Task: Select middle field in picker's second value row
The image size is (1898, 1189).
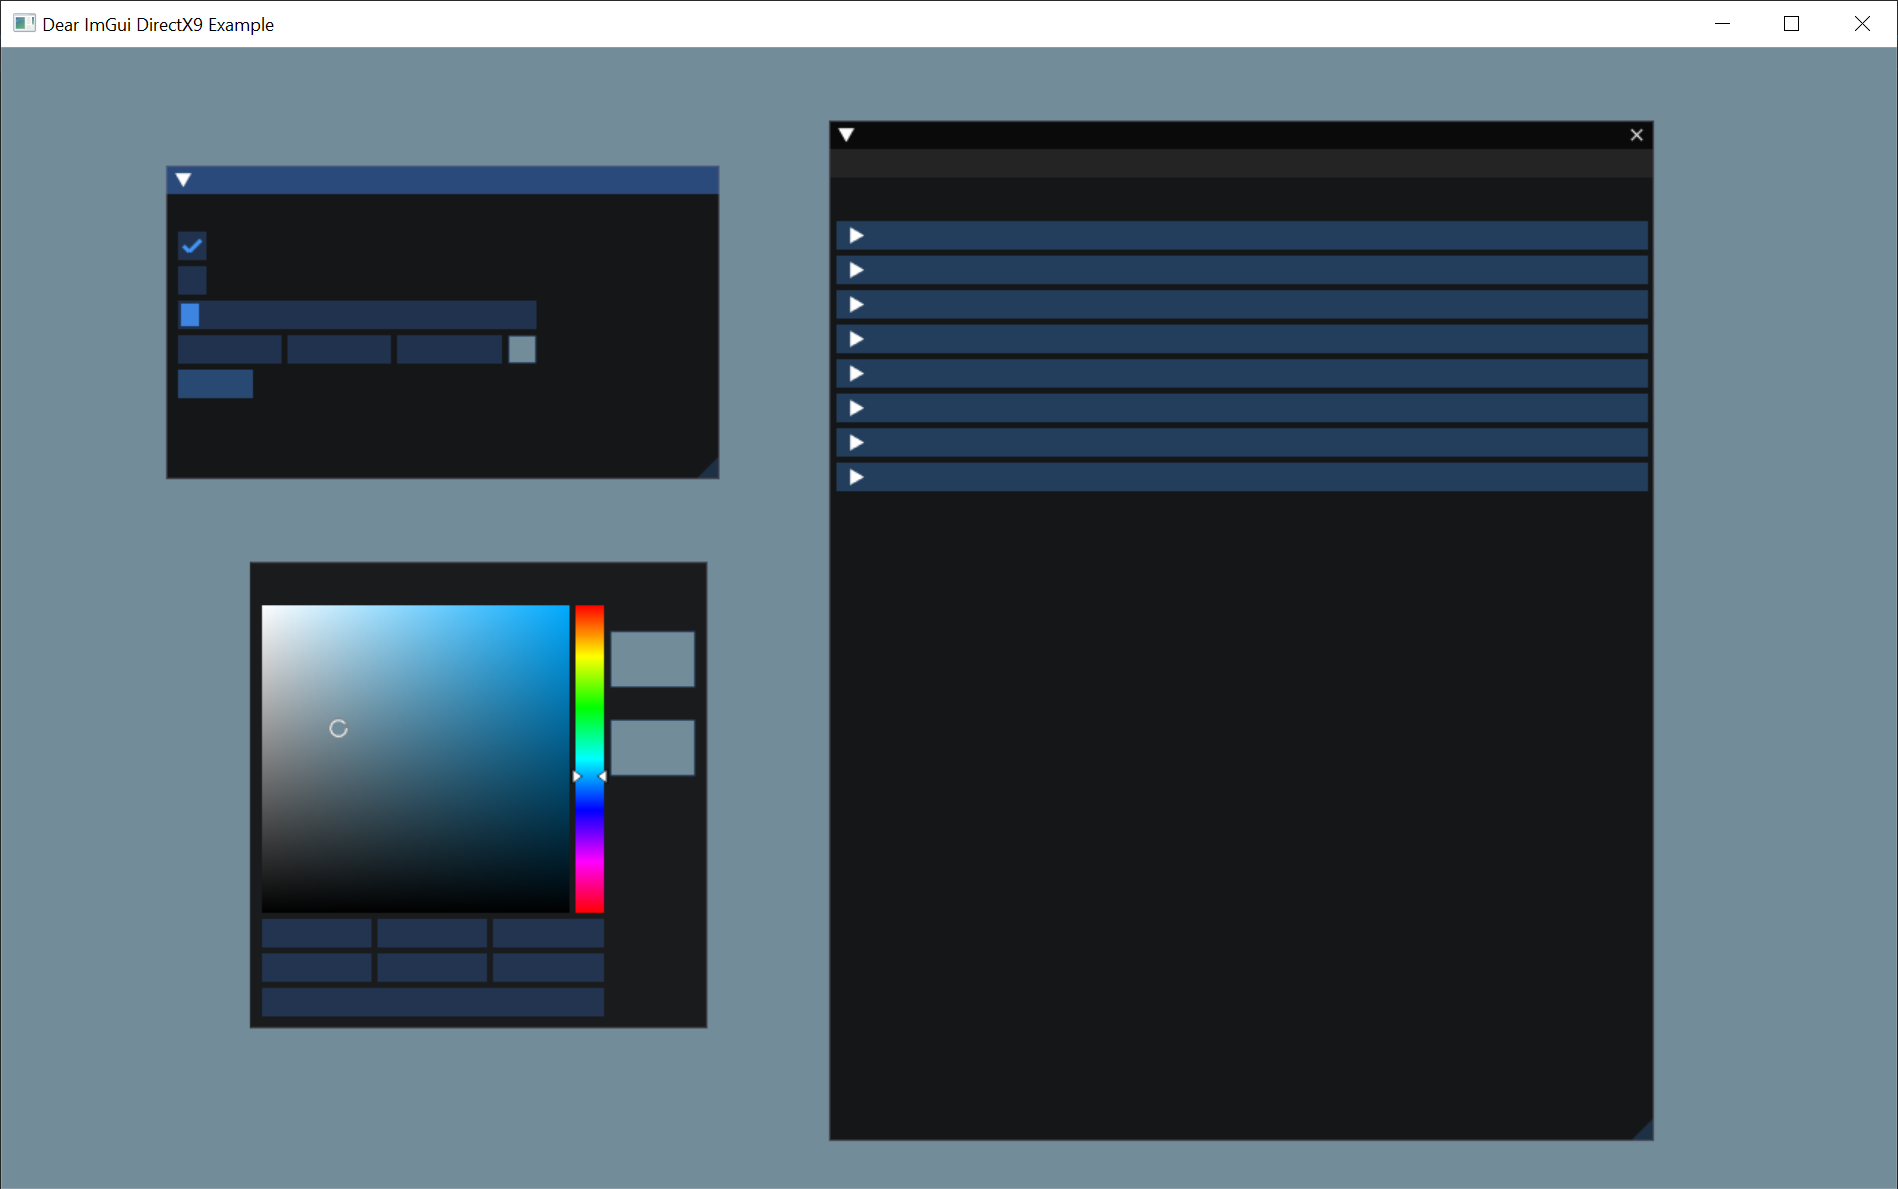Action: click(432, 967)
